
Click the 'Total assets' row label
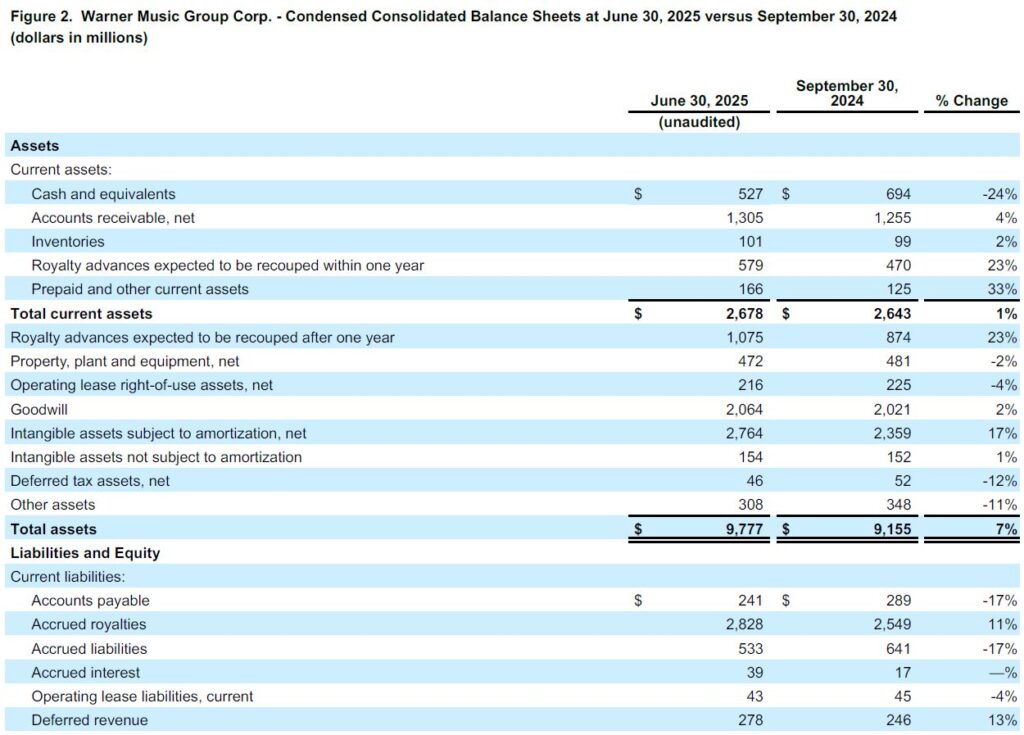pos(54,529)
